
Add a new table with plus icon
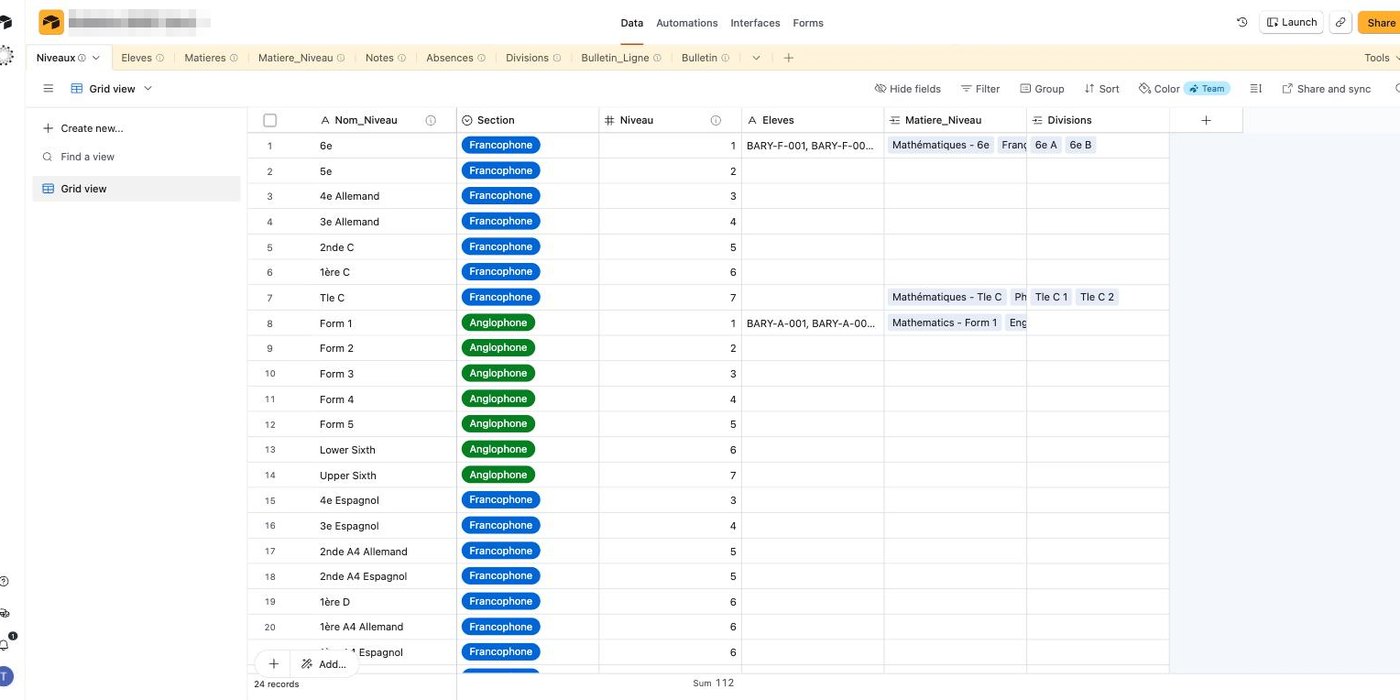[788, 58]
